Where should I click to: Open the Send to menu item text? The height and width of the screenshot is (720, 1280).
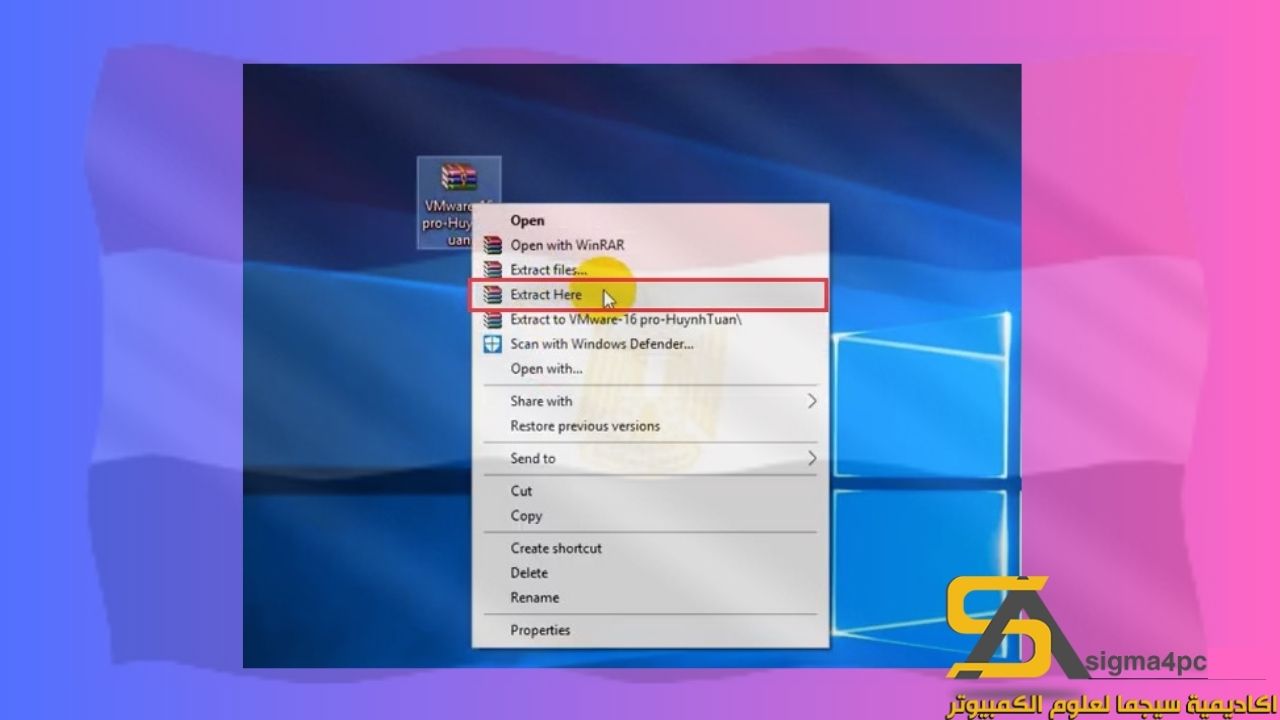(532, 458)
